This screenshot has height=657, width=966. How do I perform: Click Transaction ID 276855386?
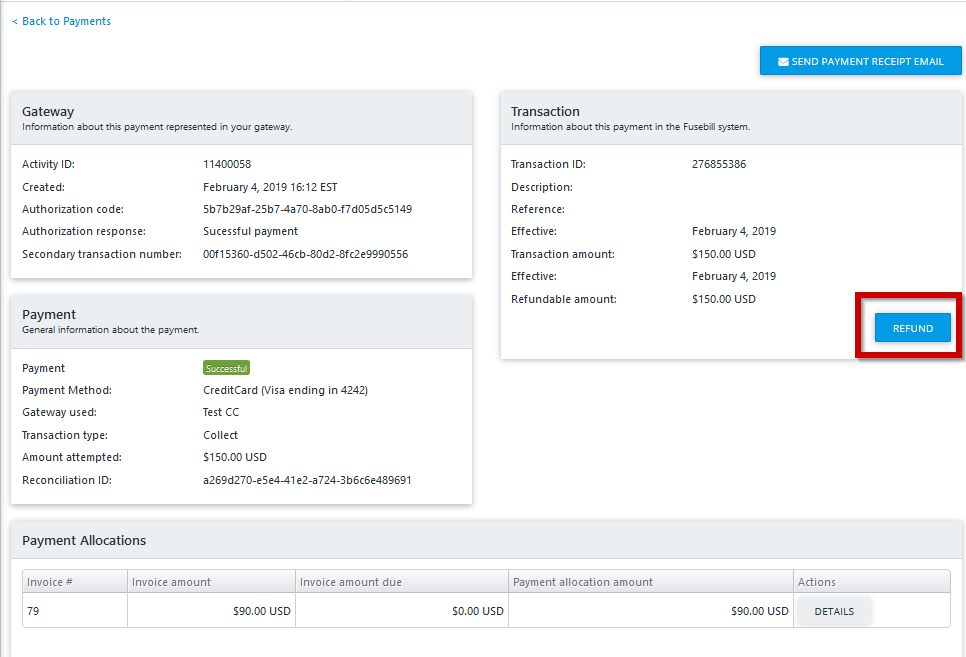[718, 164]
